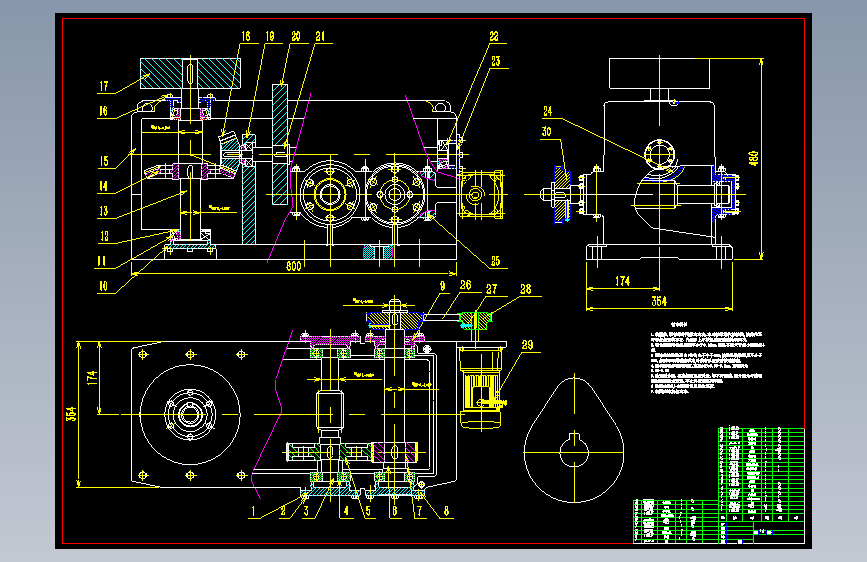The width and height of the screenshot is (867, 562).
Task: Click the callout label 26
Action: point(466,285)
